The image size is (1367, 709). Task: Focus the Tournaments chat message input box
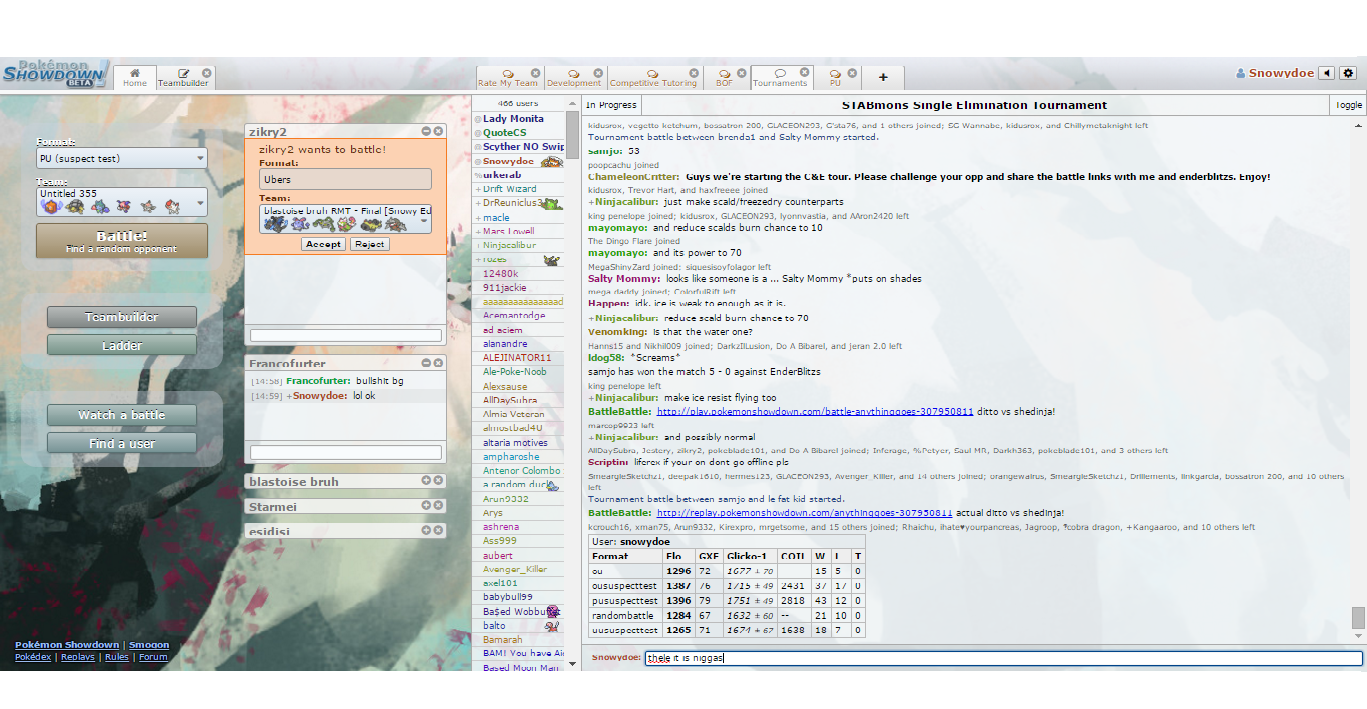[1003, 658]
